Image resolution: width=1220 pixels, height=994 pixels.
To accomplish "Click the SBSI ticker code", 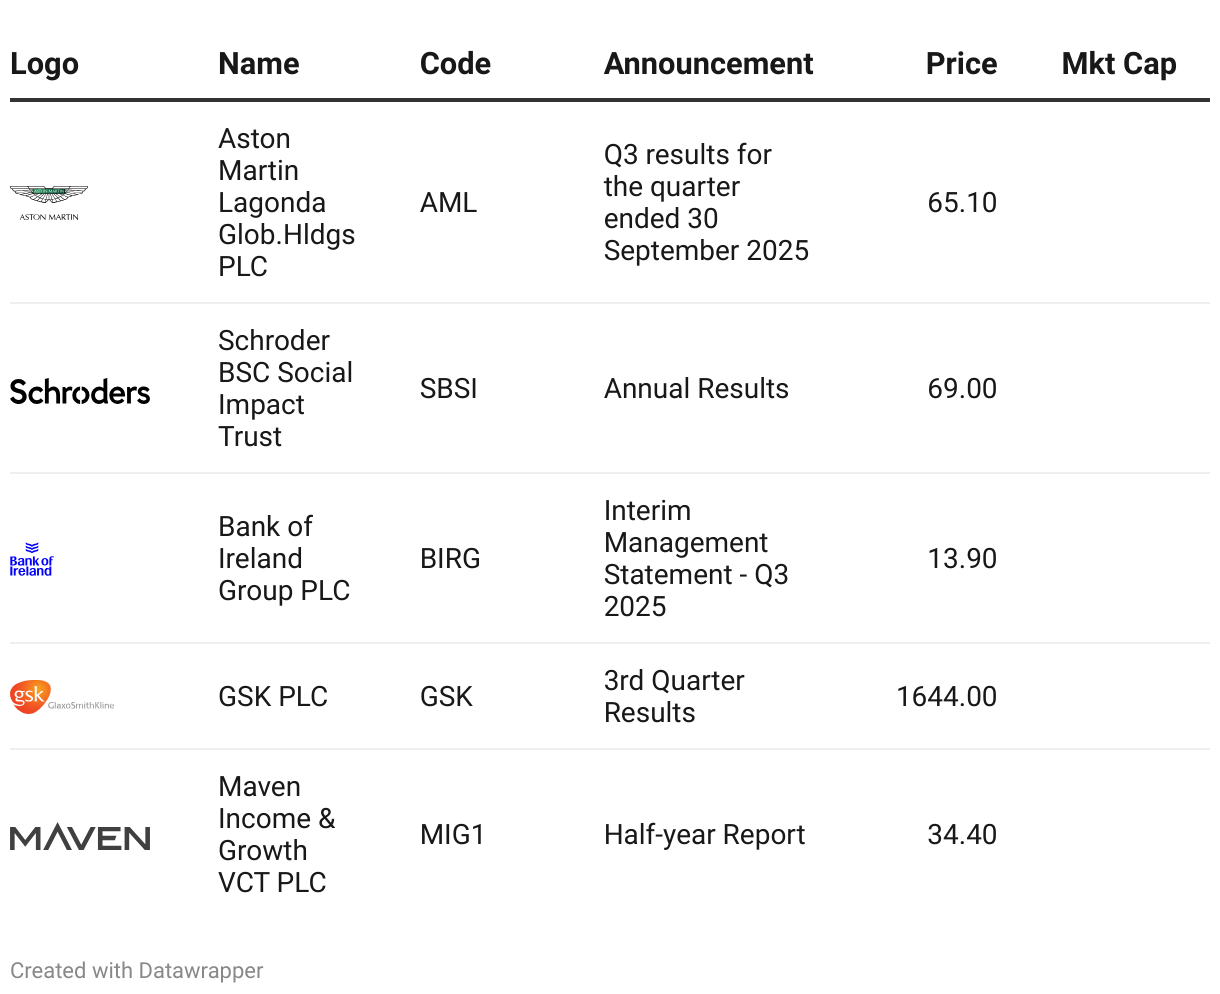I will pyautogui.click(x=448, y=388).
